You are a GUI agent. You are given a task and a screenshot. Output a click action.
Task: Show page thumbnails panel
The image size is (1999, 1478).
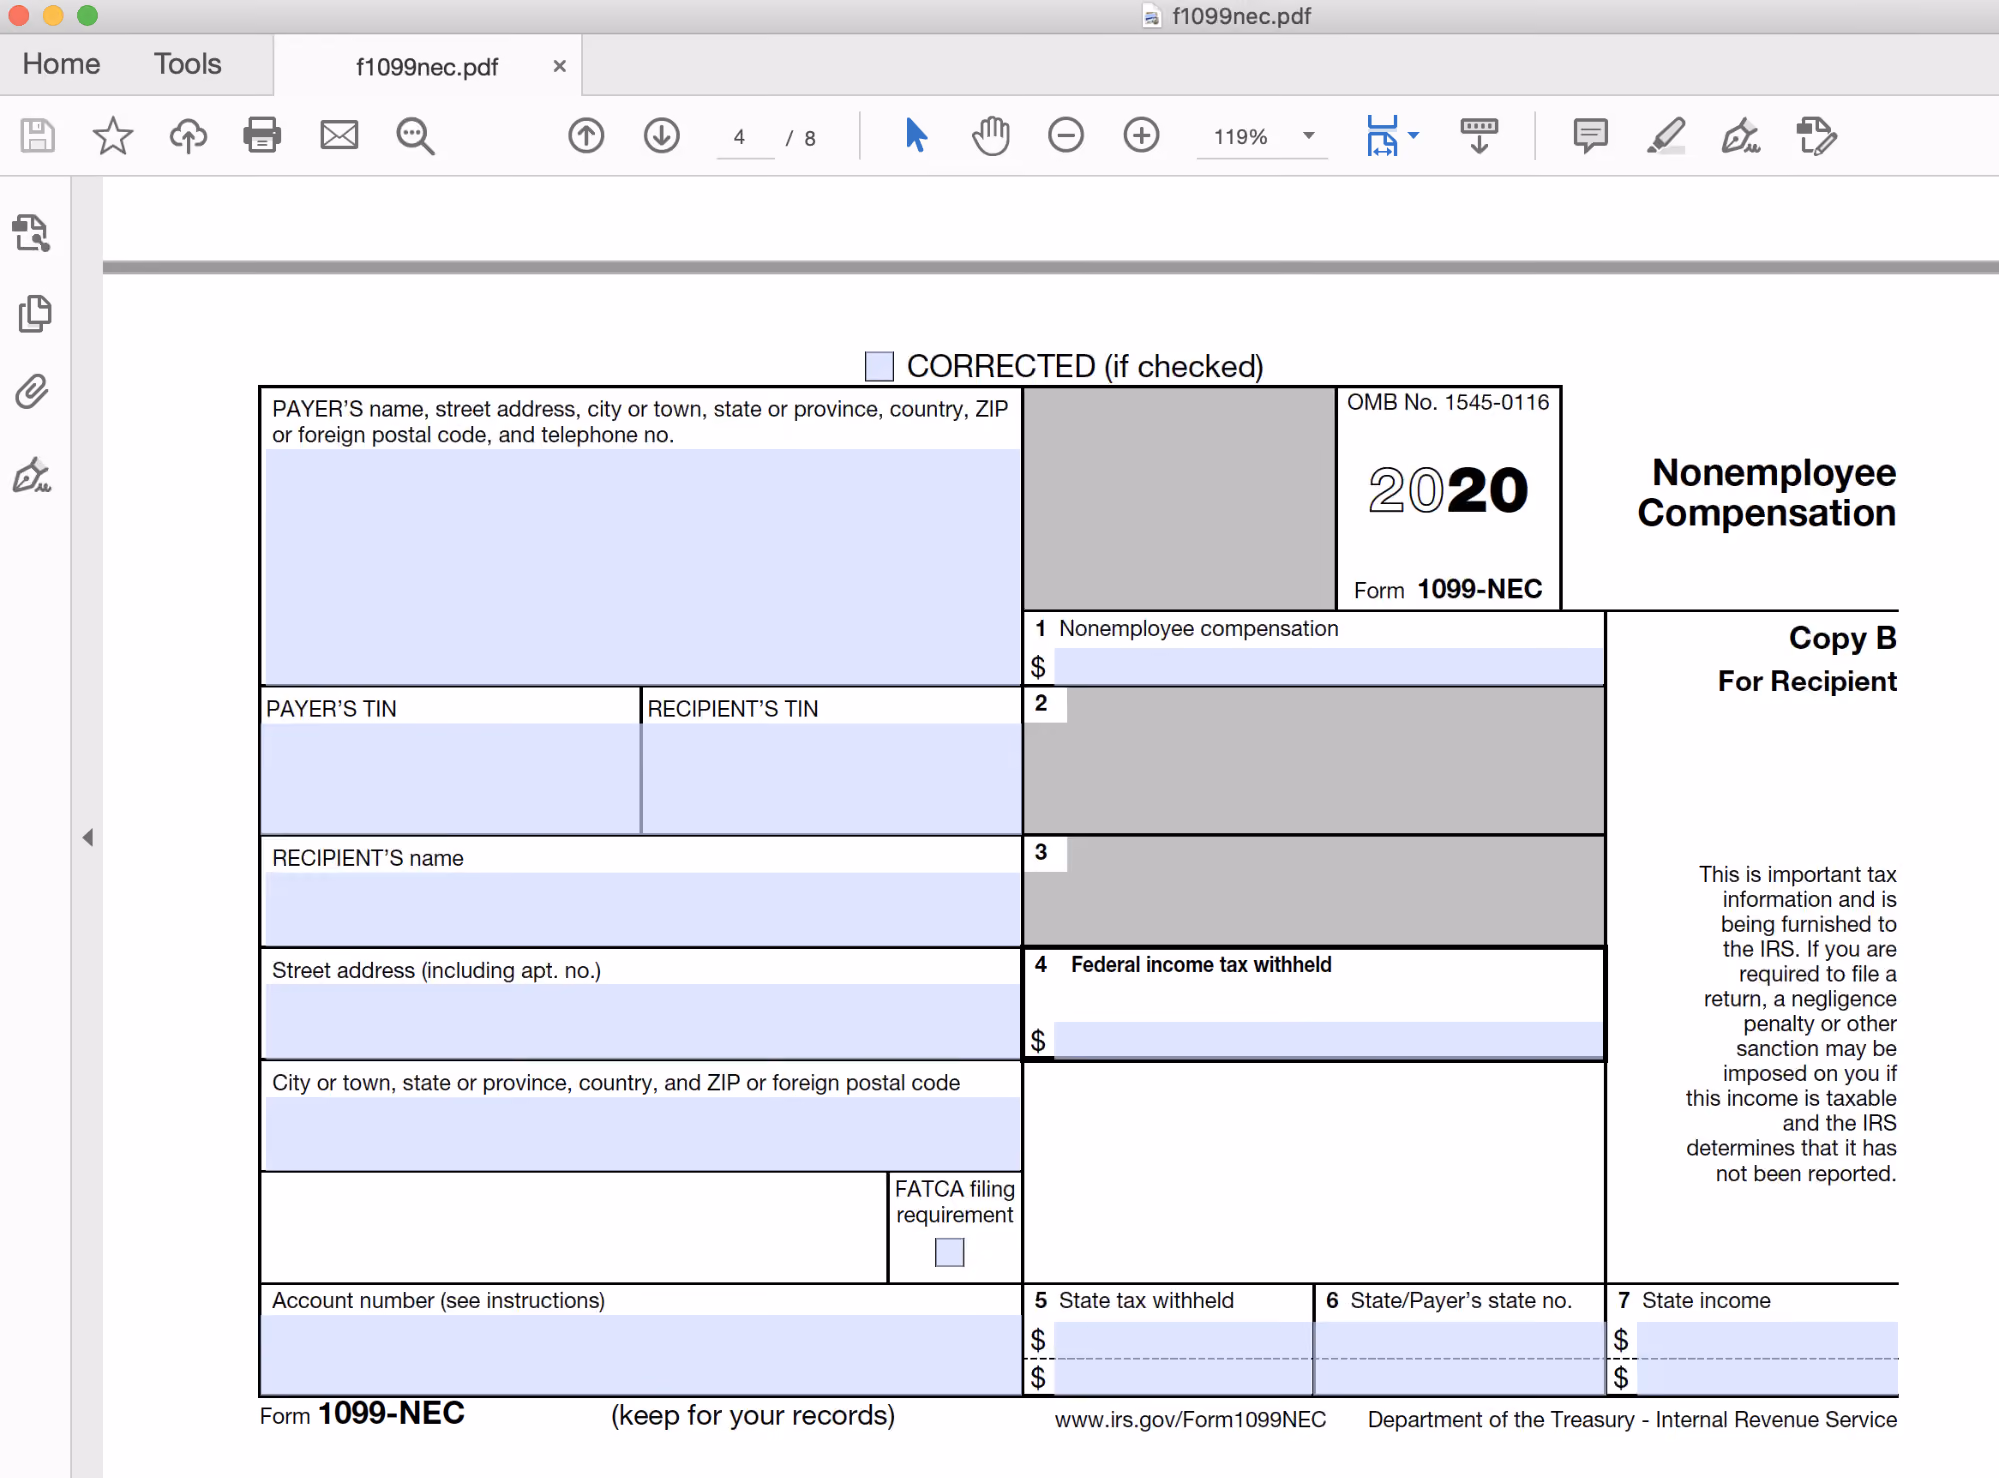[35, 313]
